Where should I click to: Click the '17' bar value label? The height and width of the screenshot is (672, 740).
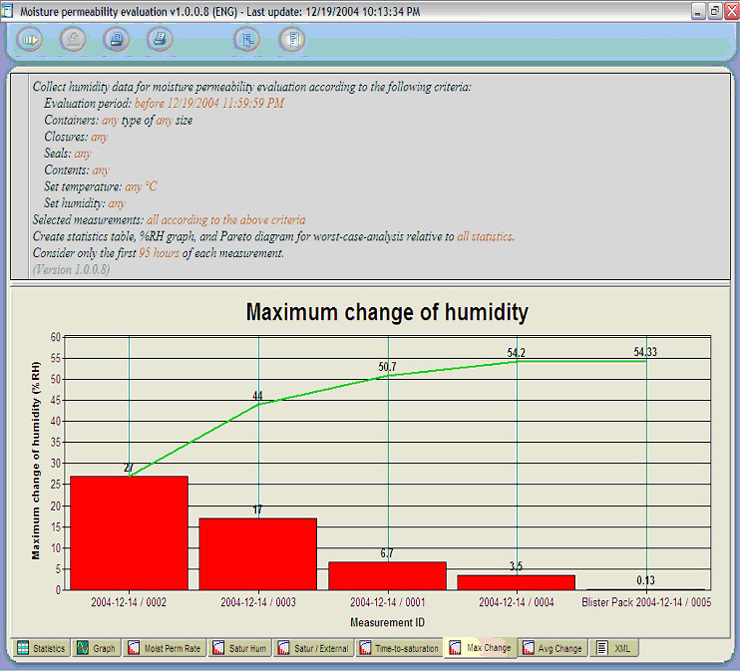(257, 510)
